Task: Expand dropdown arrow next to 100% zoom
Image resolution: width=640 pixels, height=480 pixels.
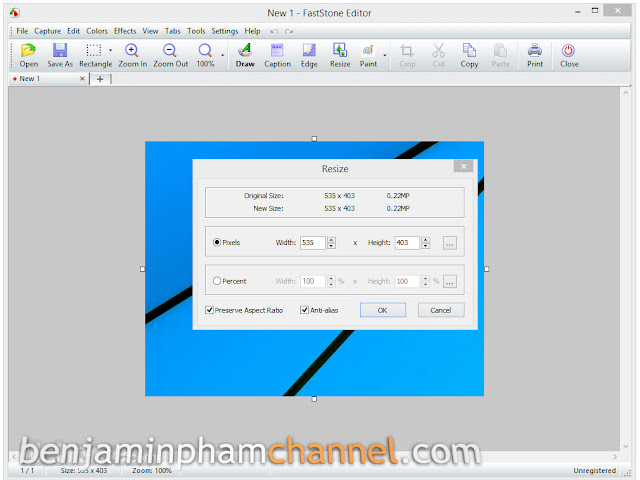Action: [x=222, y=55]
